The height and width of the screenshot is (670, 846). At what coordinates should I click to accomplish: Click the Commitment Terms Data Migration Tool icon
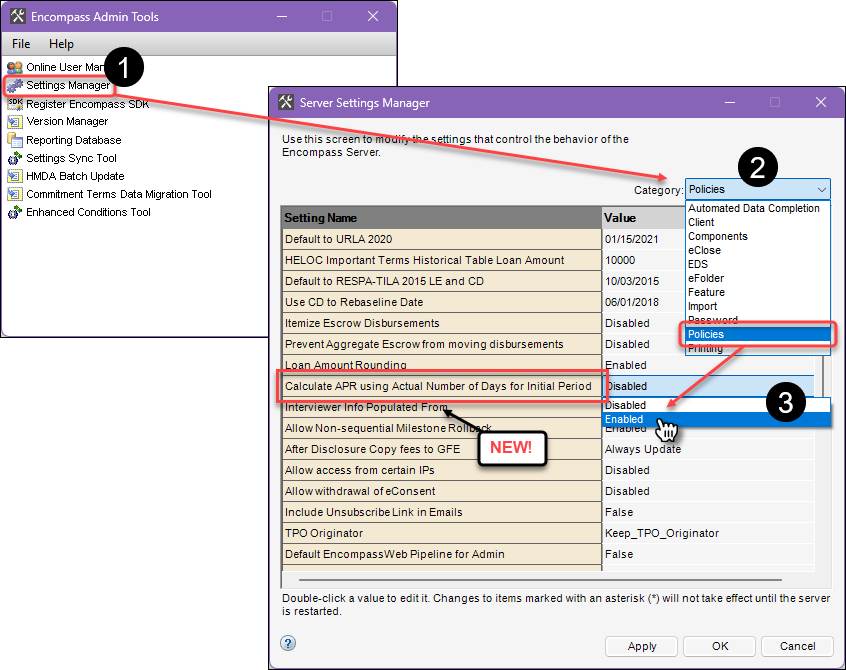click(x=15, y=194)
